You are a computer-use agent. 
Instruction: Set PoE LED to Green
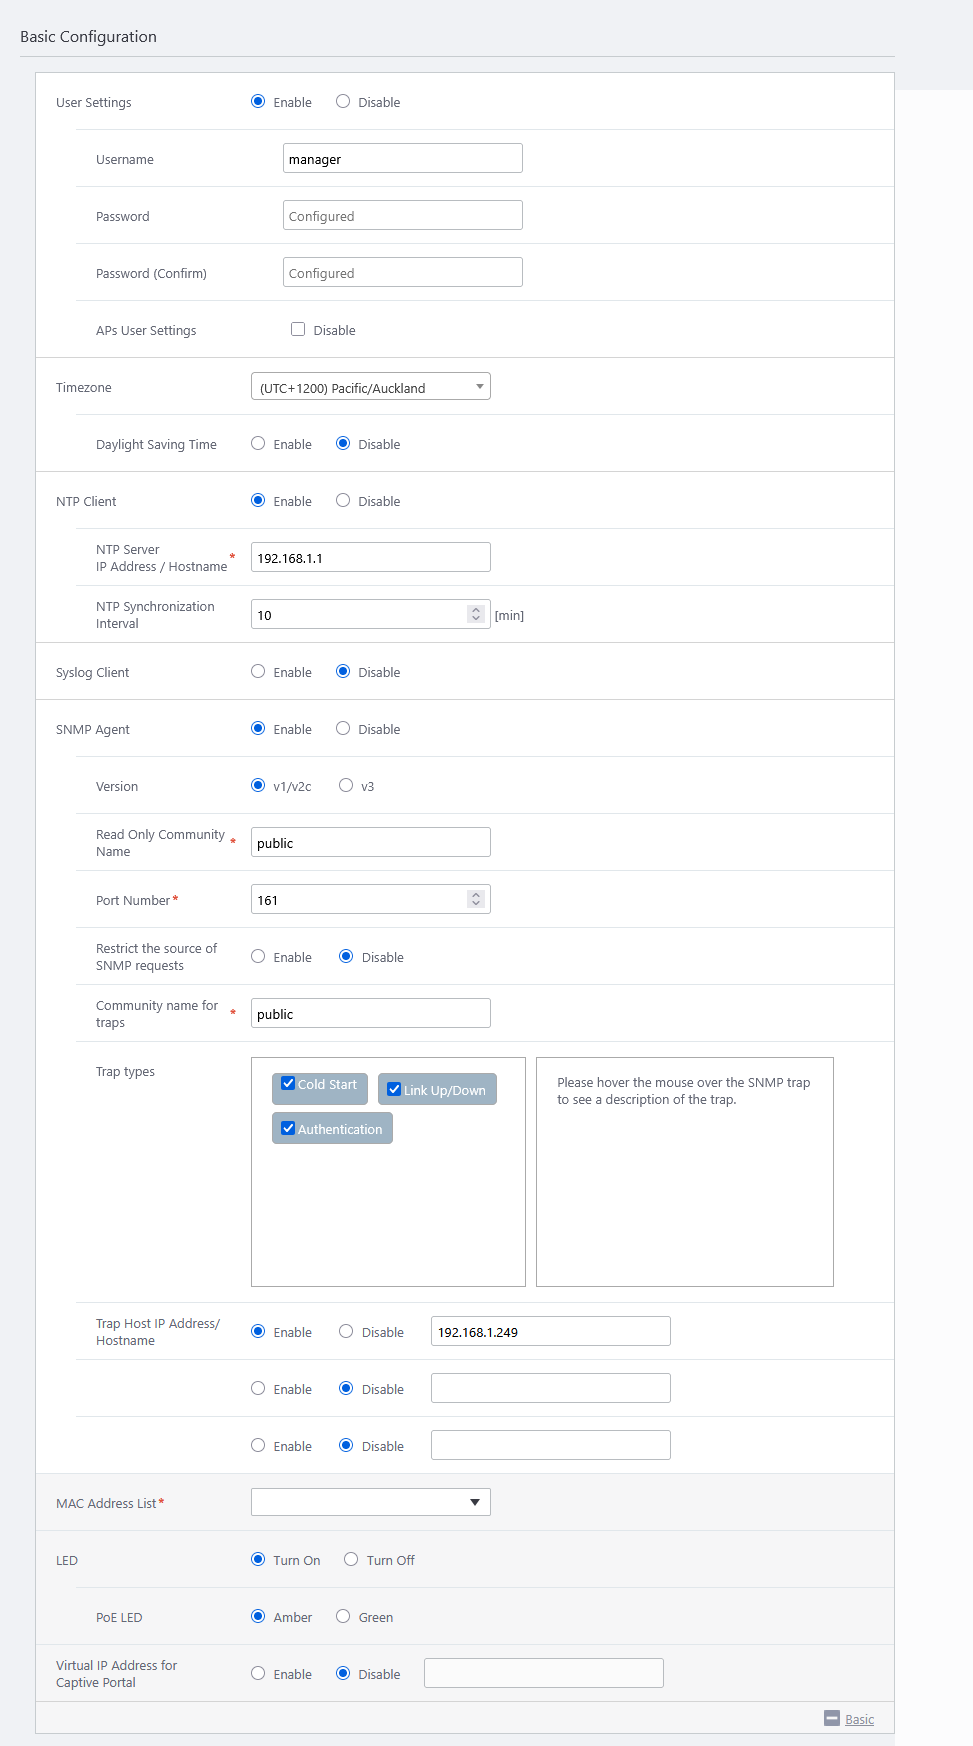pyautogui.click(x=343, y=1617)
